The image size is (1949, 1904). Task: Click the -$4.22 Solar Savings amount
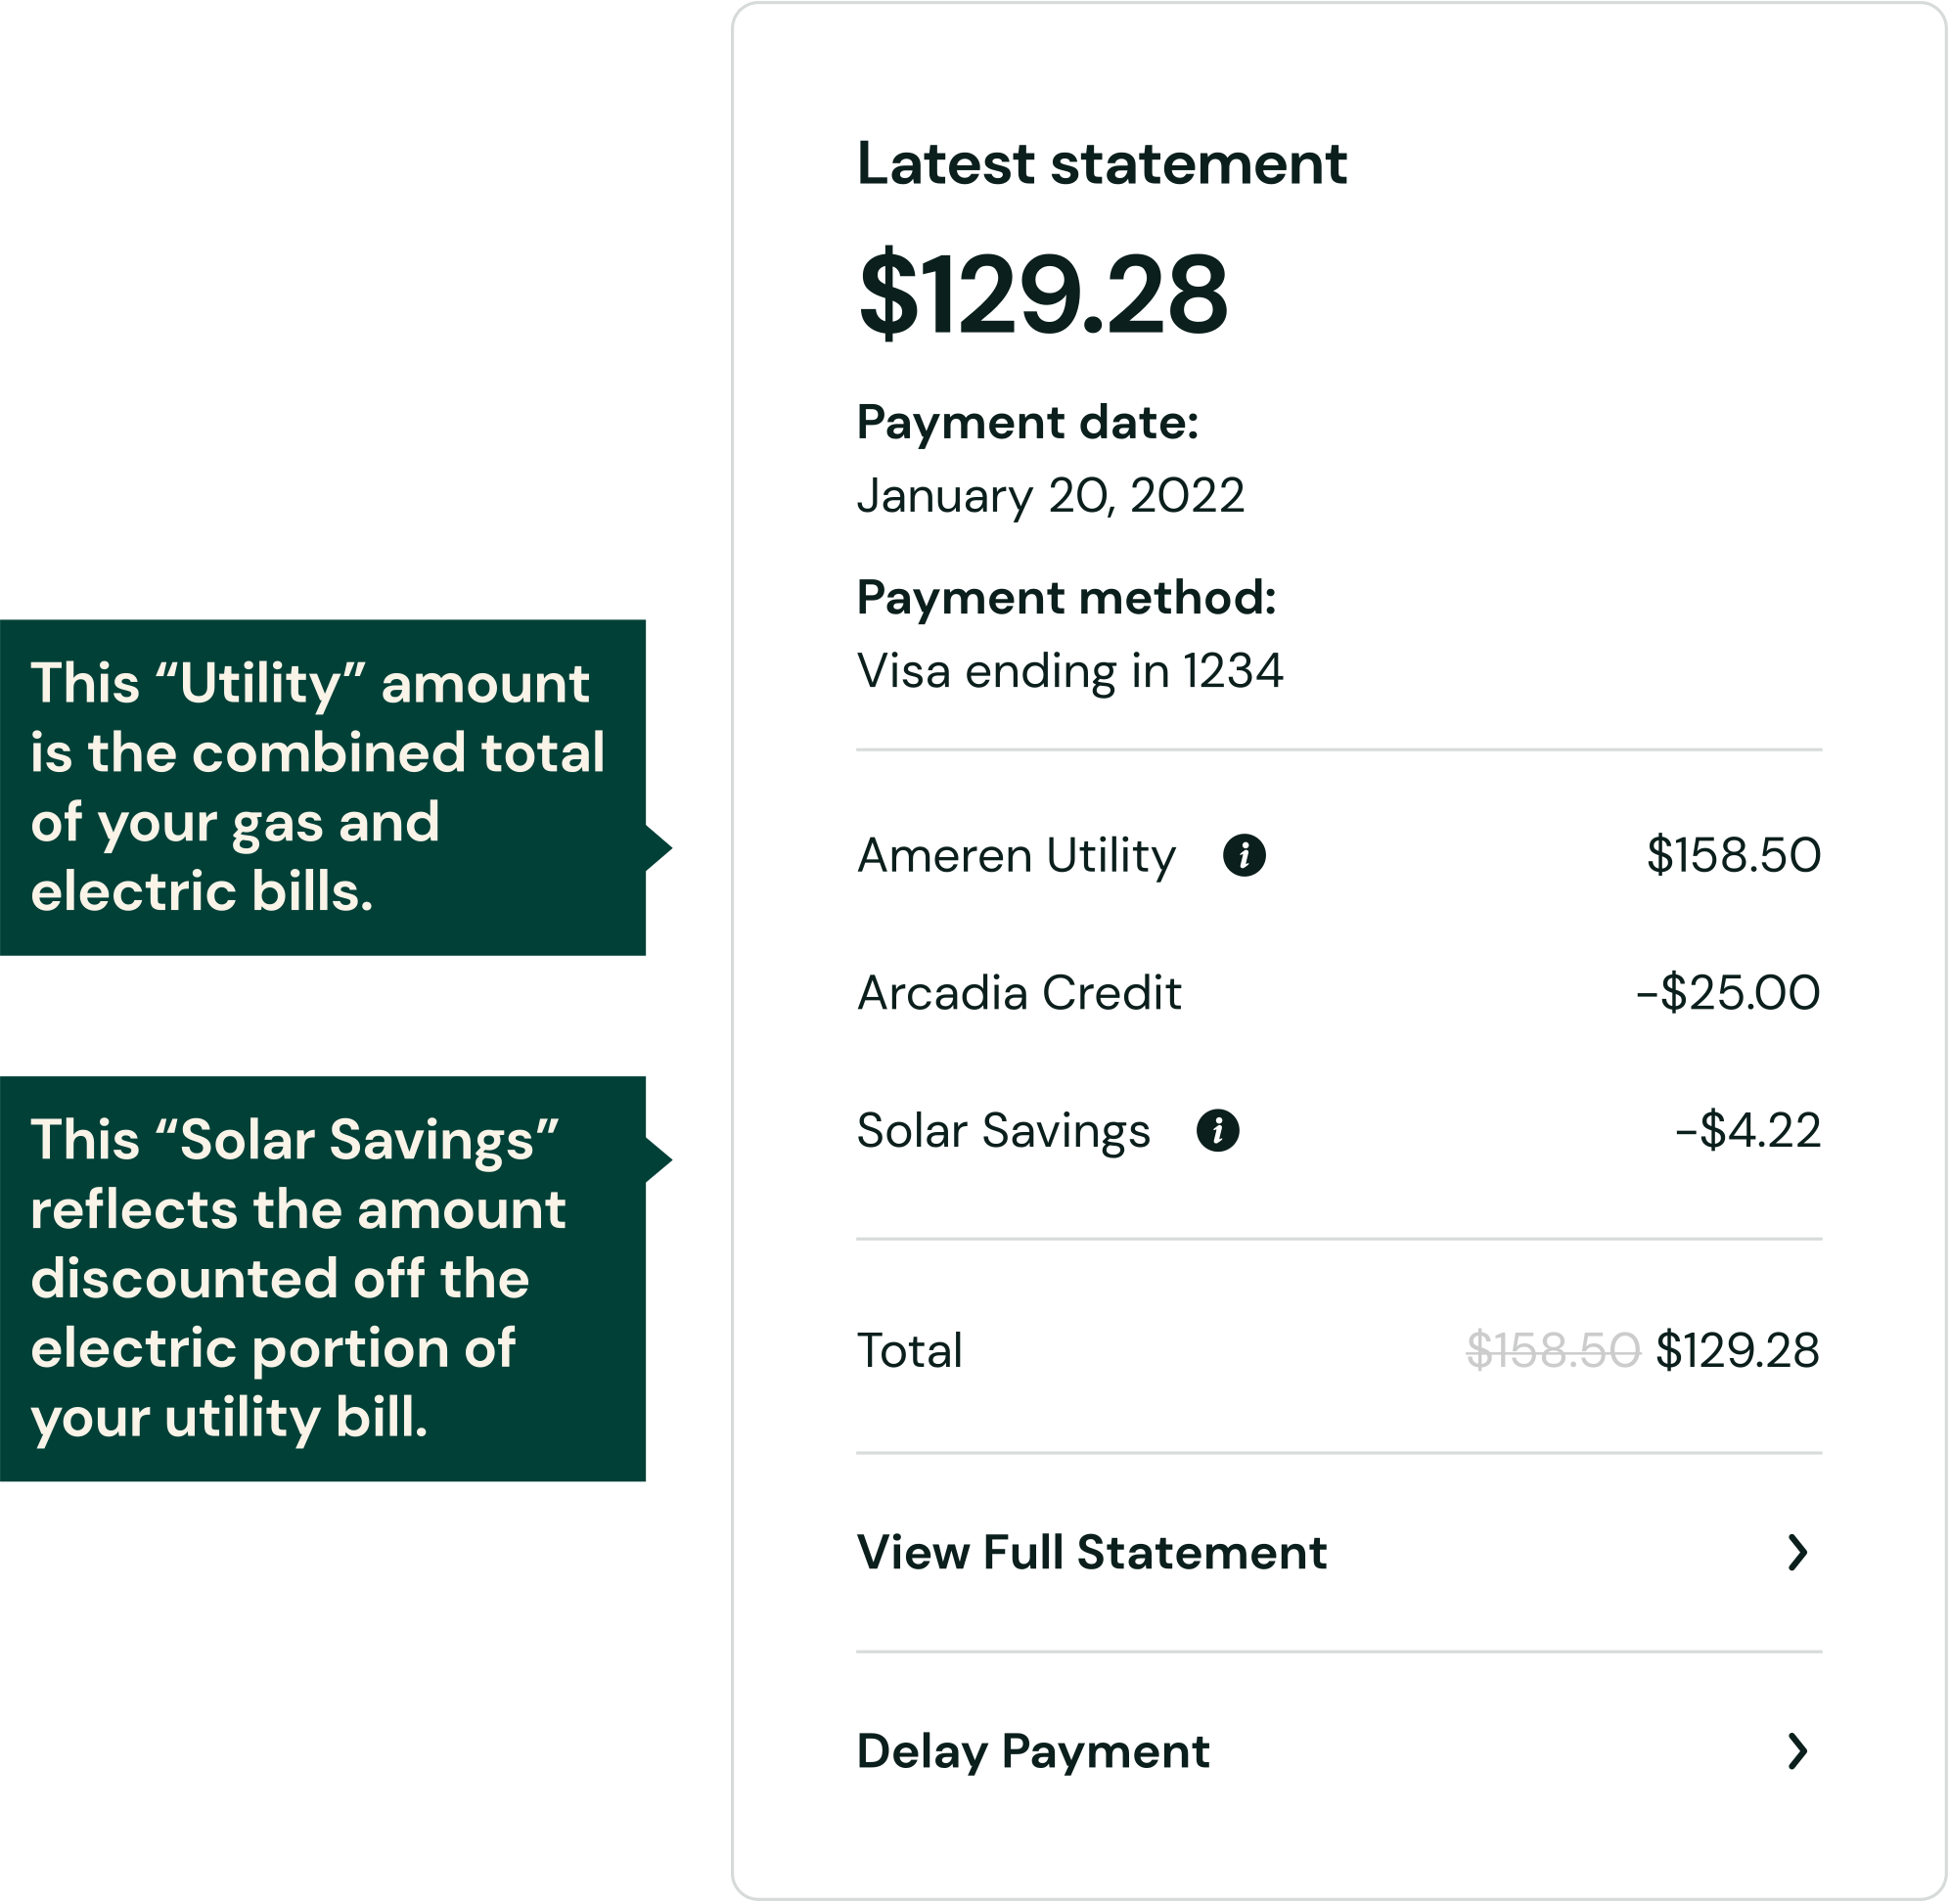click(x=1747, y=1131)
